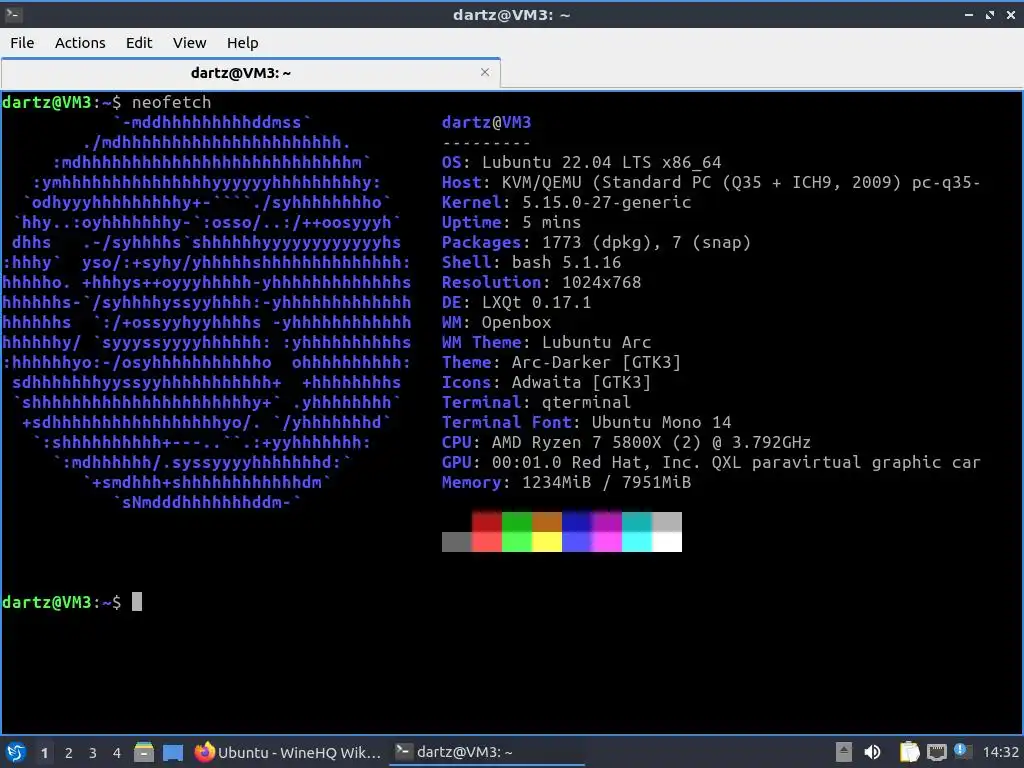Click the 'Kernel: 5.15.0-27-generic' line
Viewport: 1024px width, 768px height.
[x=566, y=202]
